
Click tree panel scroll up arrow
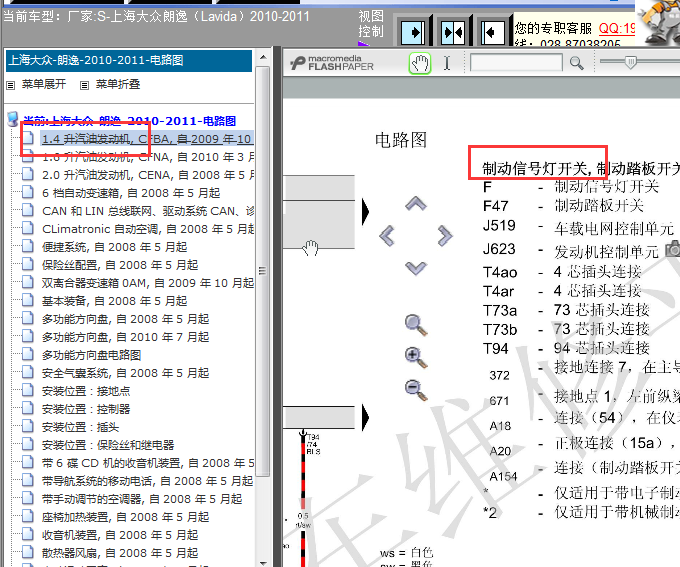[x=263, y=57]
